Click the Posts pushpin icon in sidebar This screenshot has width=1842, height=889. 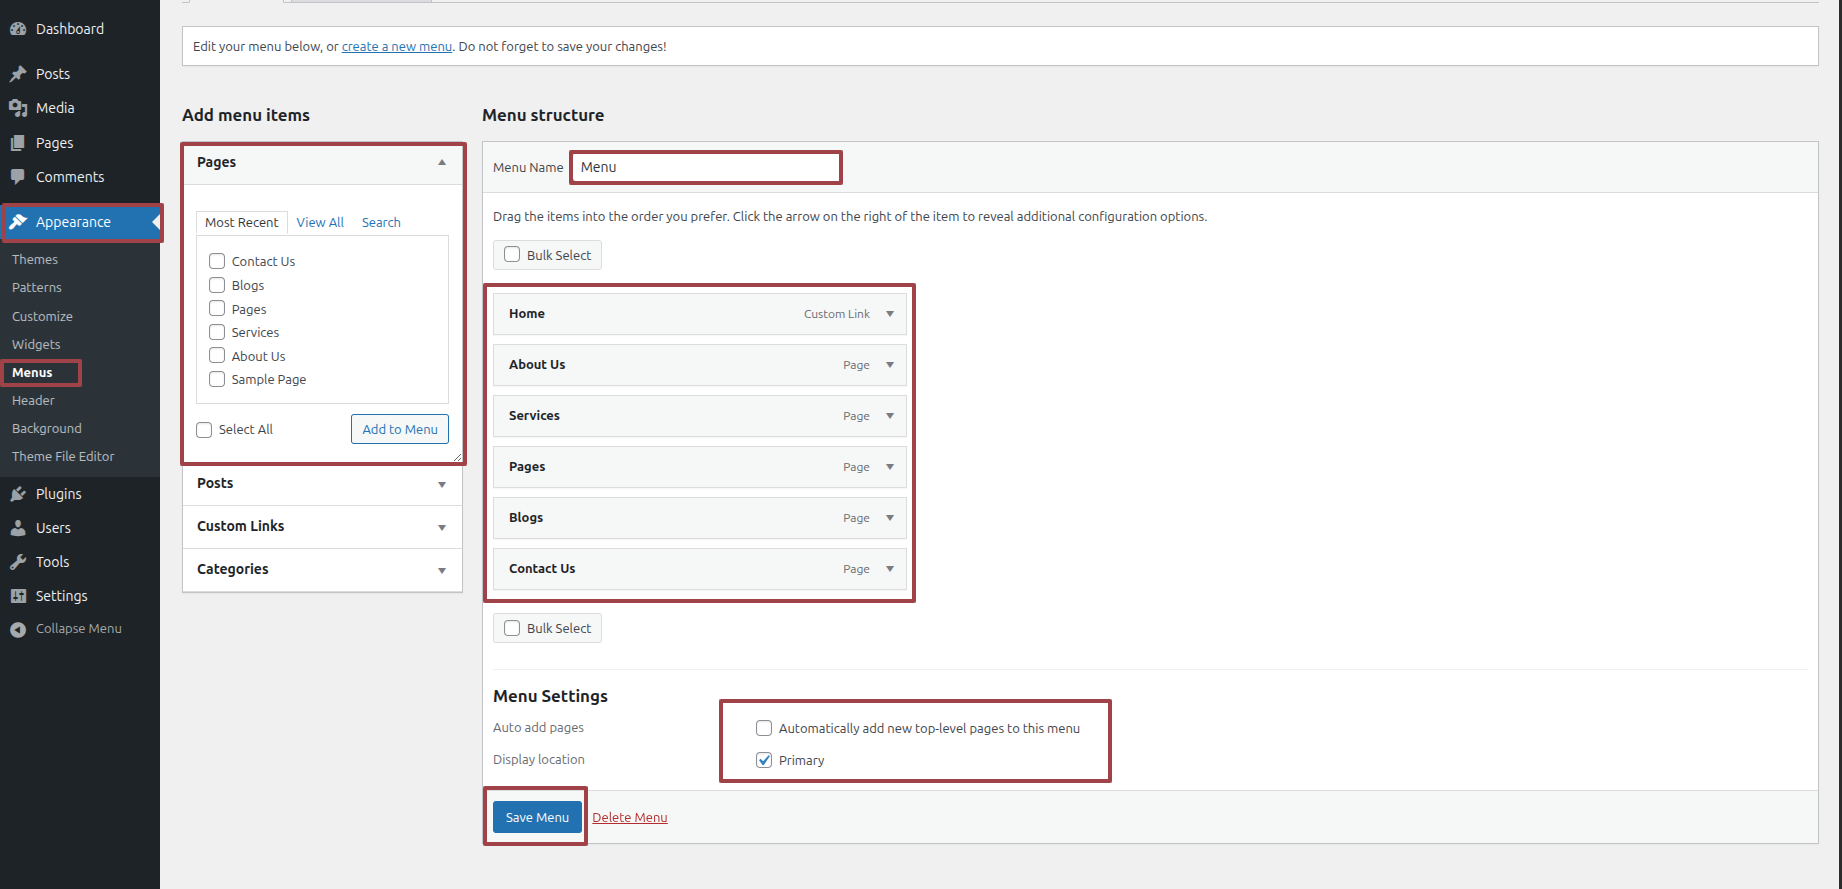(x=18, y=74)
